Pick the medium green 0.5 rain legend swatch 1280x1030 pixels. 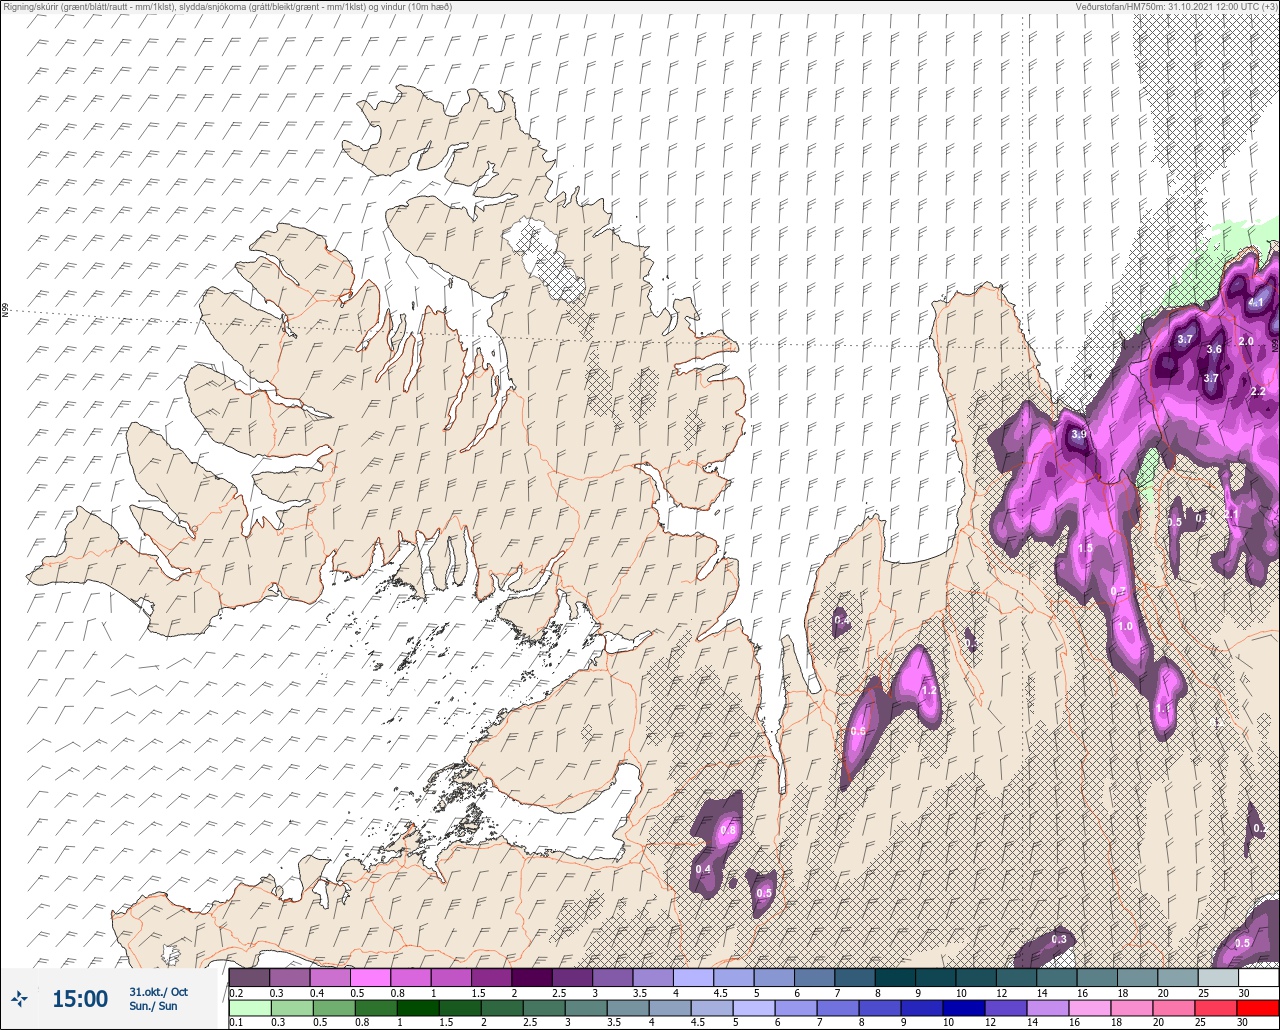pyautogui.click(x=334, y=1007)
